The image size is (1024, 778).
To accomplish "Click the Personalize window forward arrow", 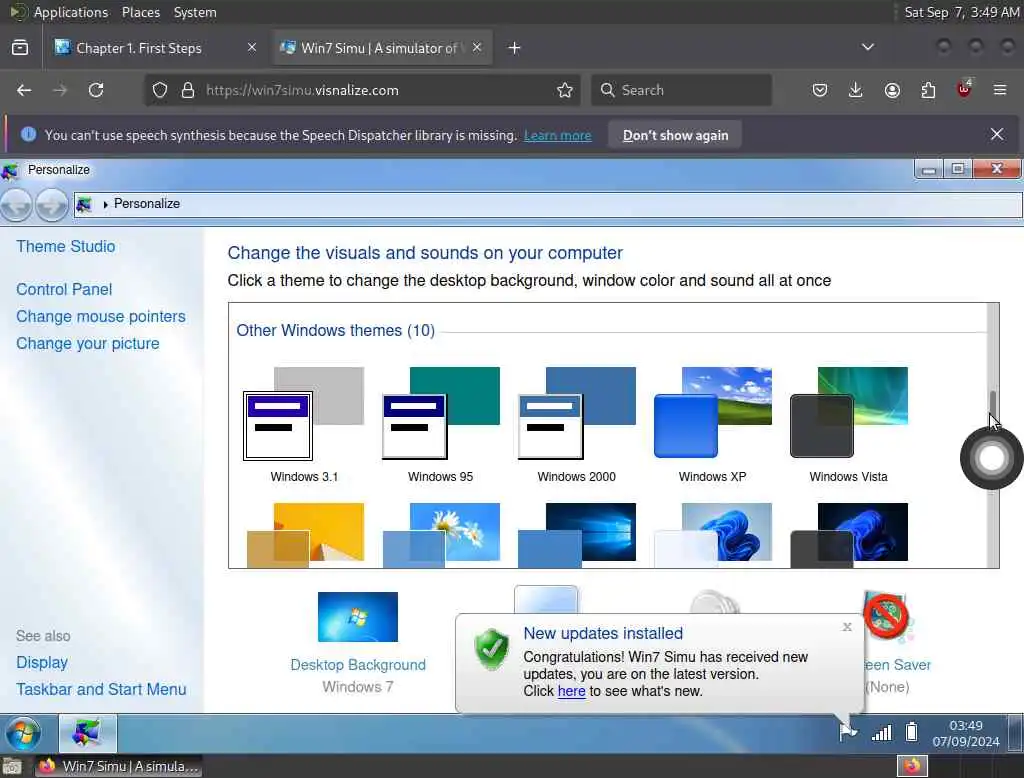I will coord(52,205).
